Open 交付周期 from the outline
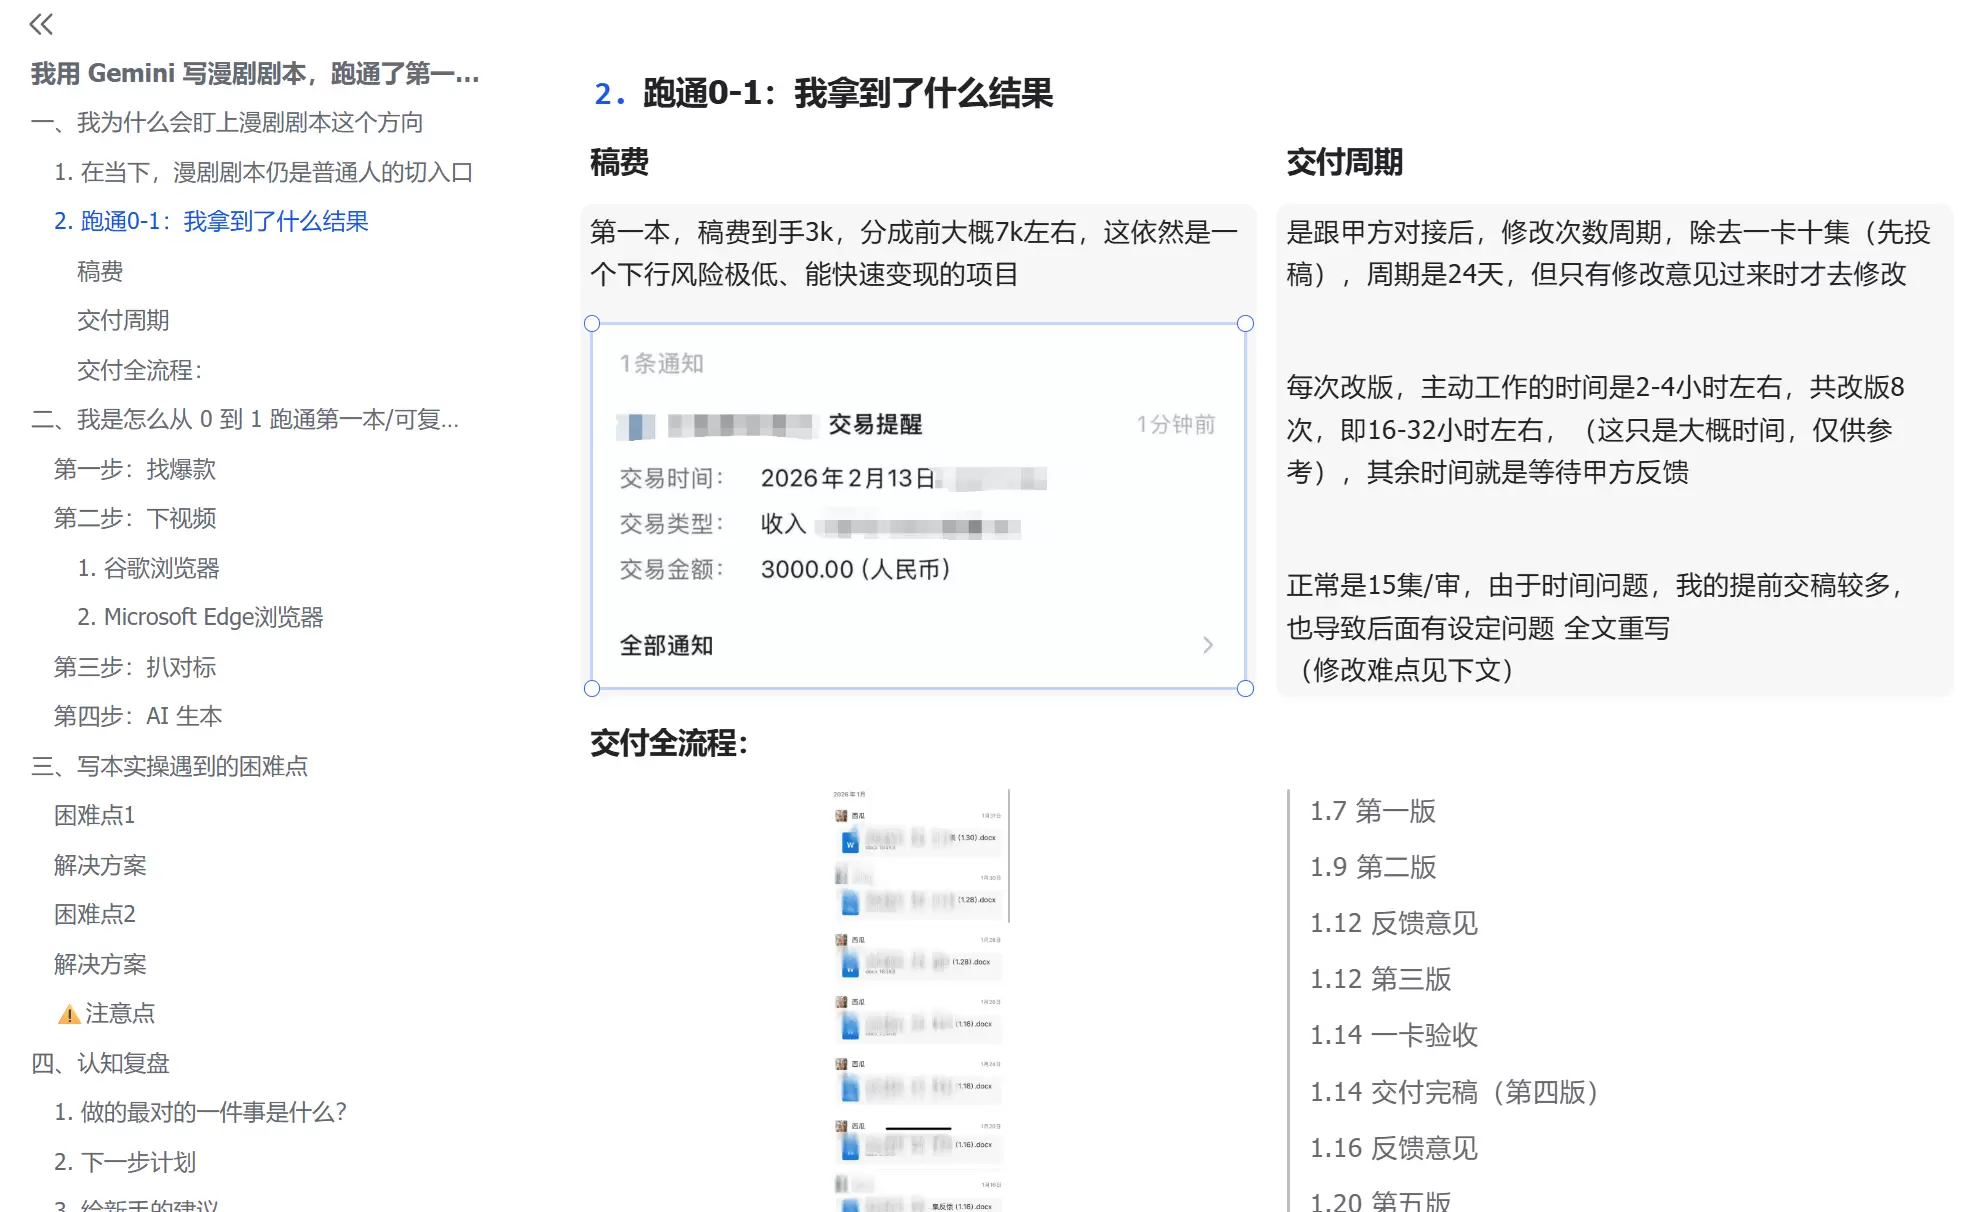This screenshot has height=1212, width=1974. [123, 320]
